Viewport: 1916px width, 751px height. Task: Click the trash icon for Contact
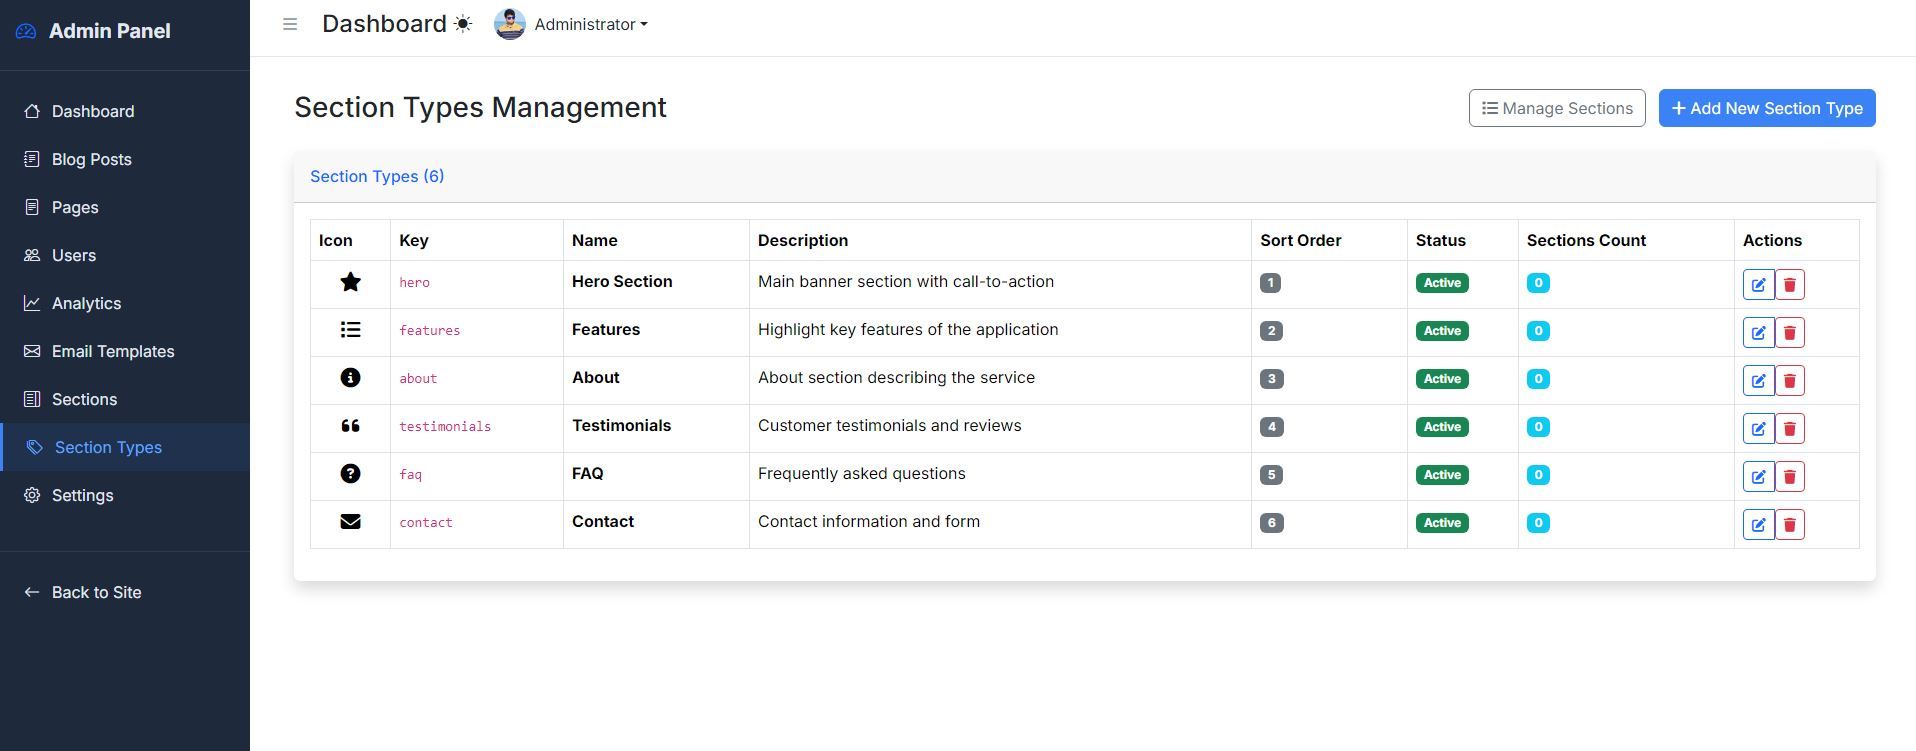tap(1790, 524)
